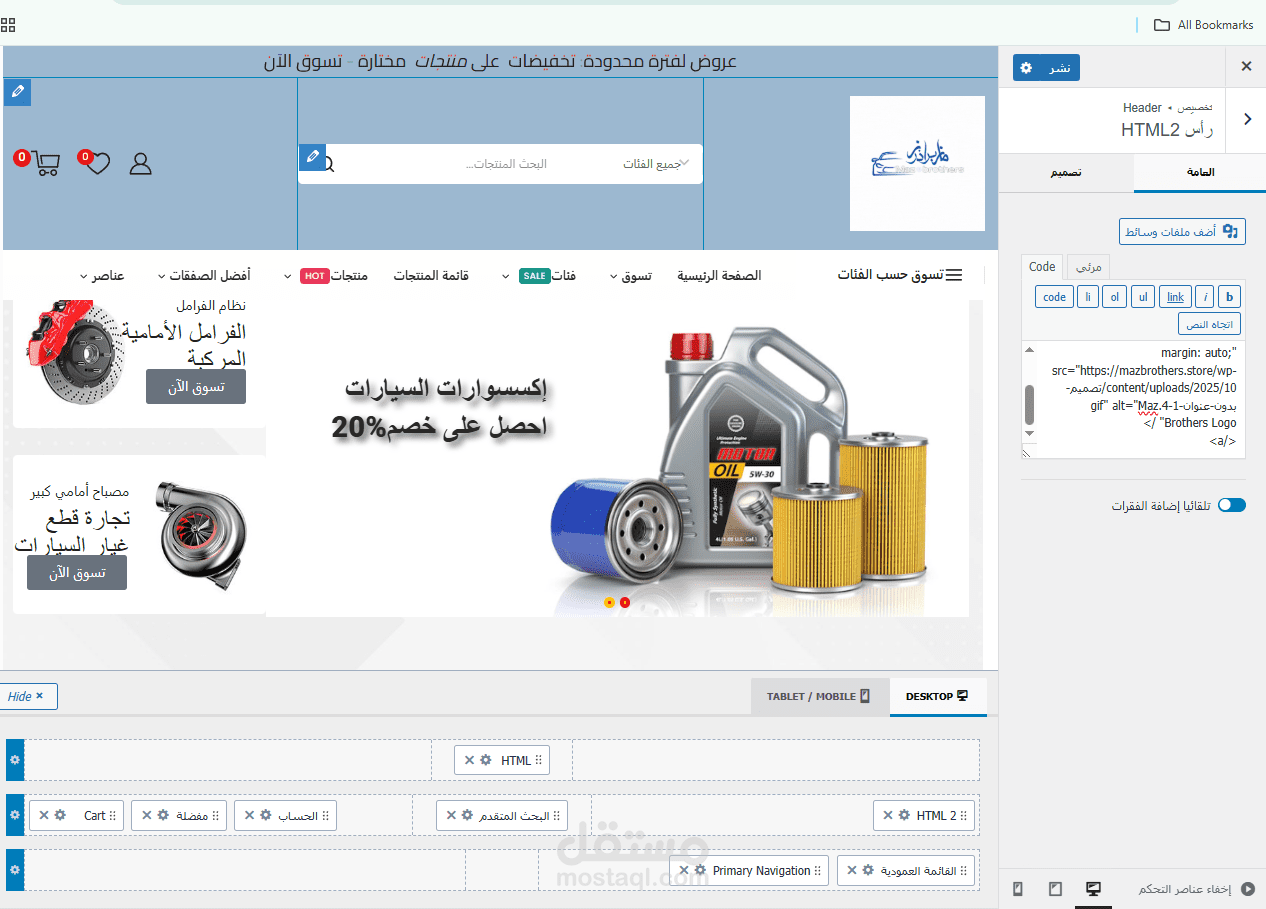Remove the مفضلة builder item
Viewport: 1266px width, 909px height.
[x=146, y=815]
